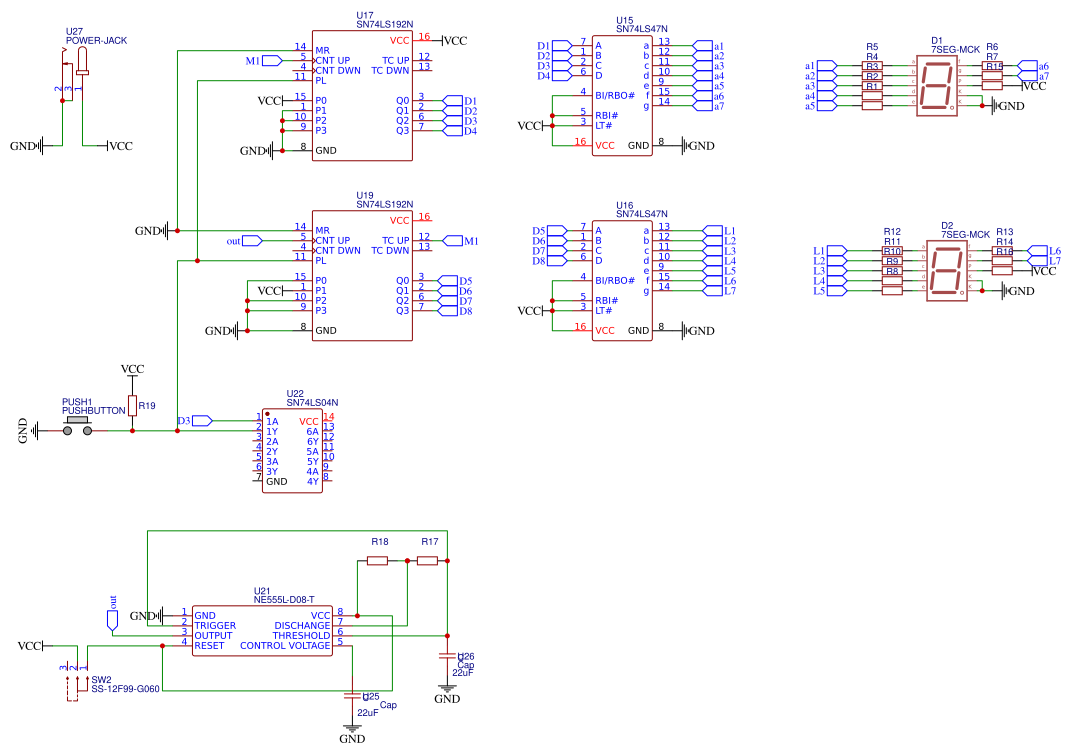Click the R12 resistor label near D2
This screenshot has width=1071, height=755.
(892, 232)
